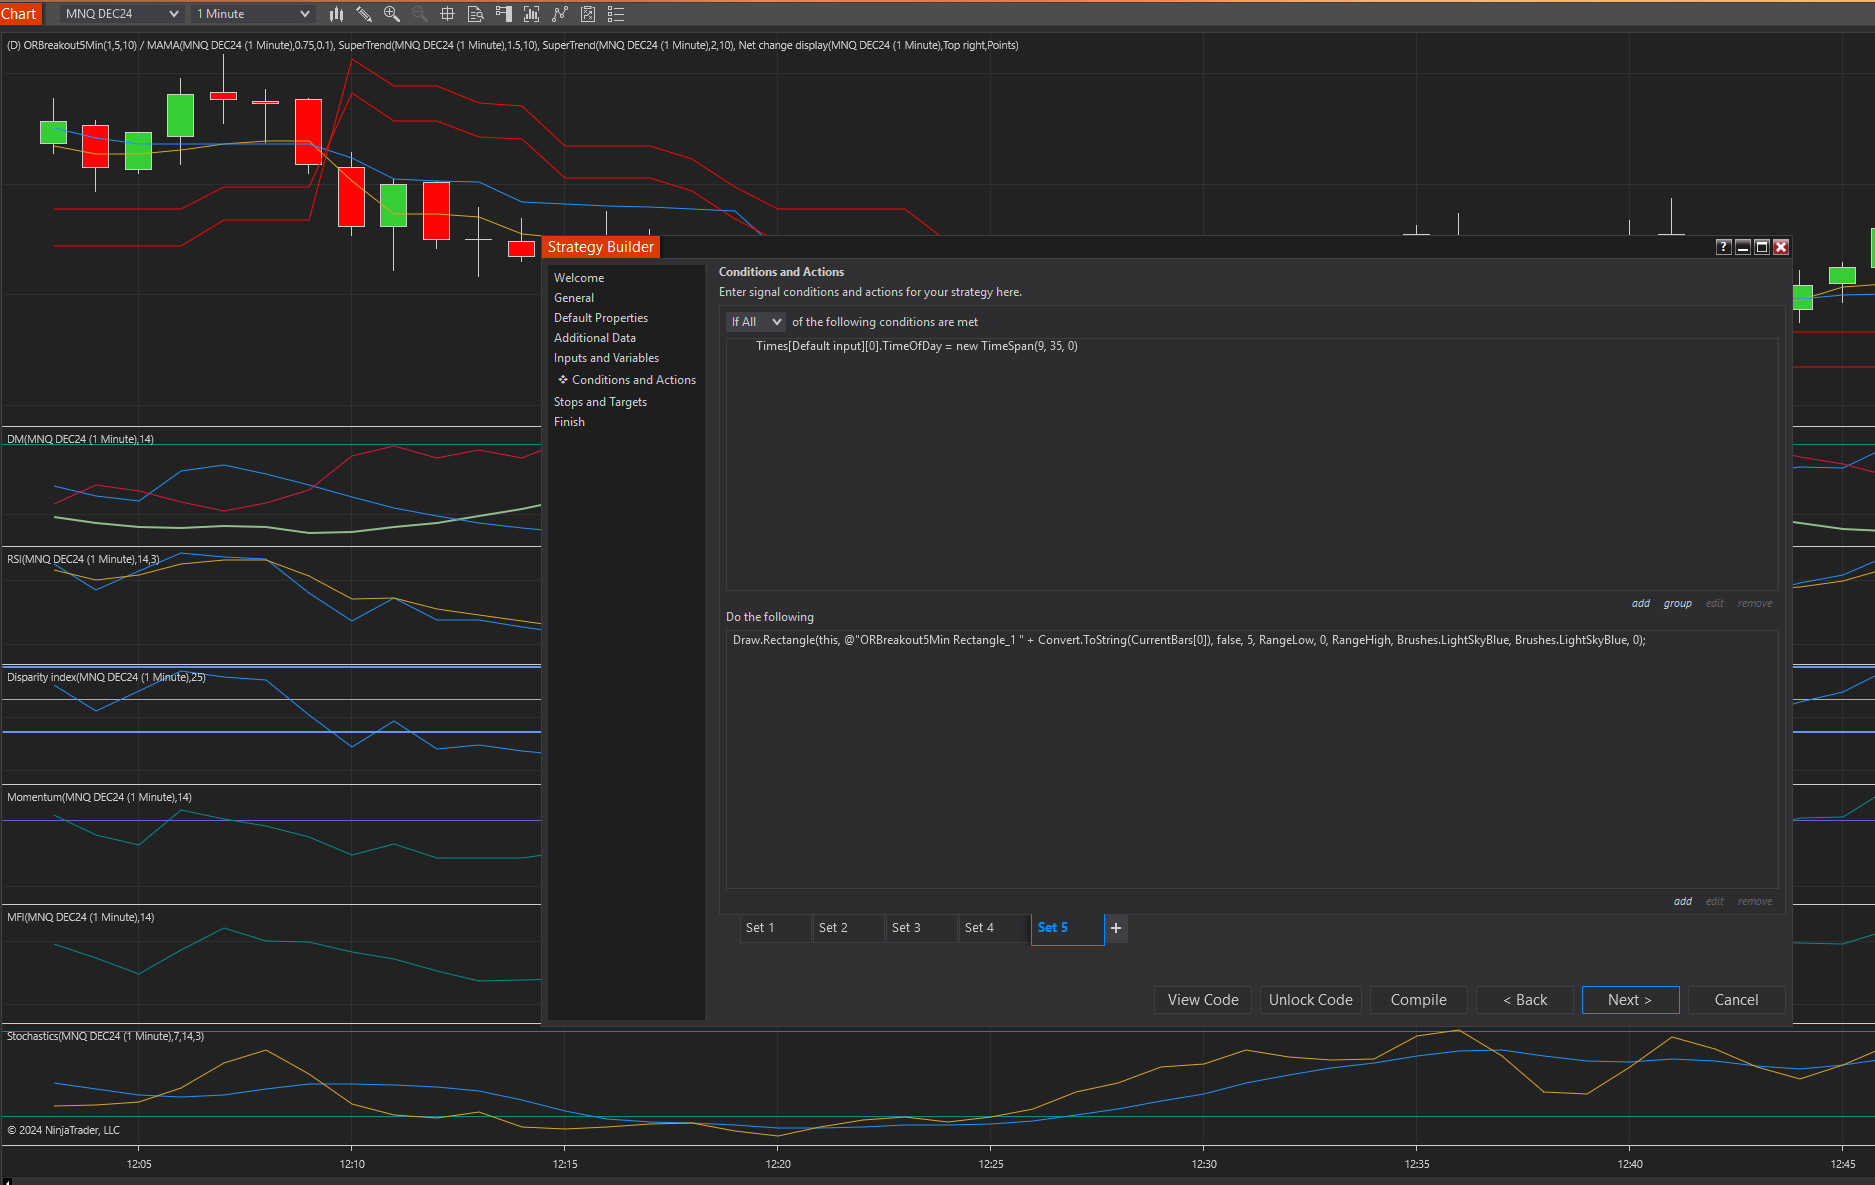This screenshot has width=1875, height=1185.
Task: Go back with the < Back button
Action: click(1525, 1000)
